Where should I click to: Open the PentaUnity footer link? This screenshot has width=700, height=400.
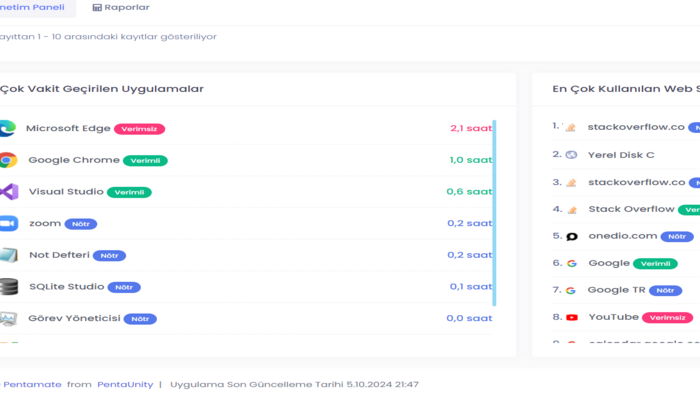[125, 384]
